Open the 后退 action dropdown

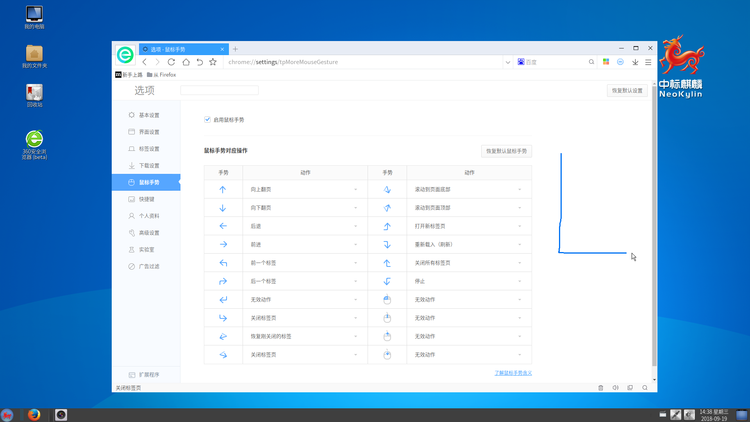pyautogui.click(x=305, y=226)
